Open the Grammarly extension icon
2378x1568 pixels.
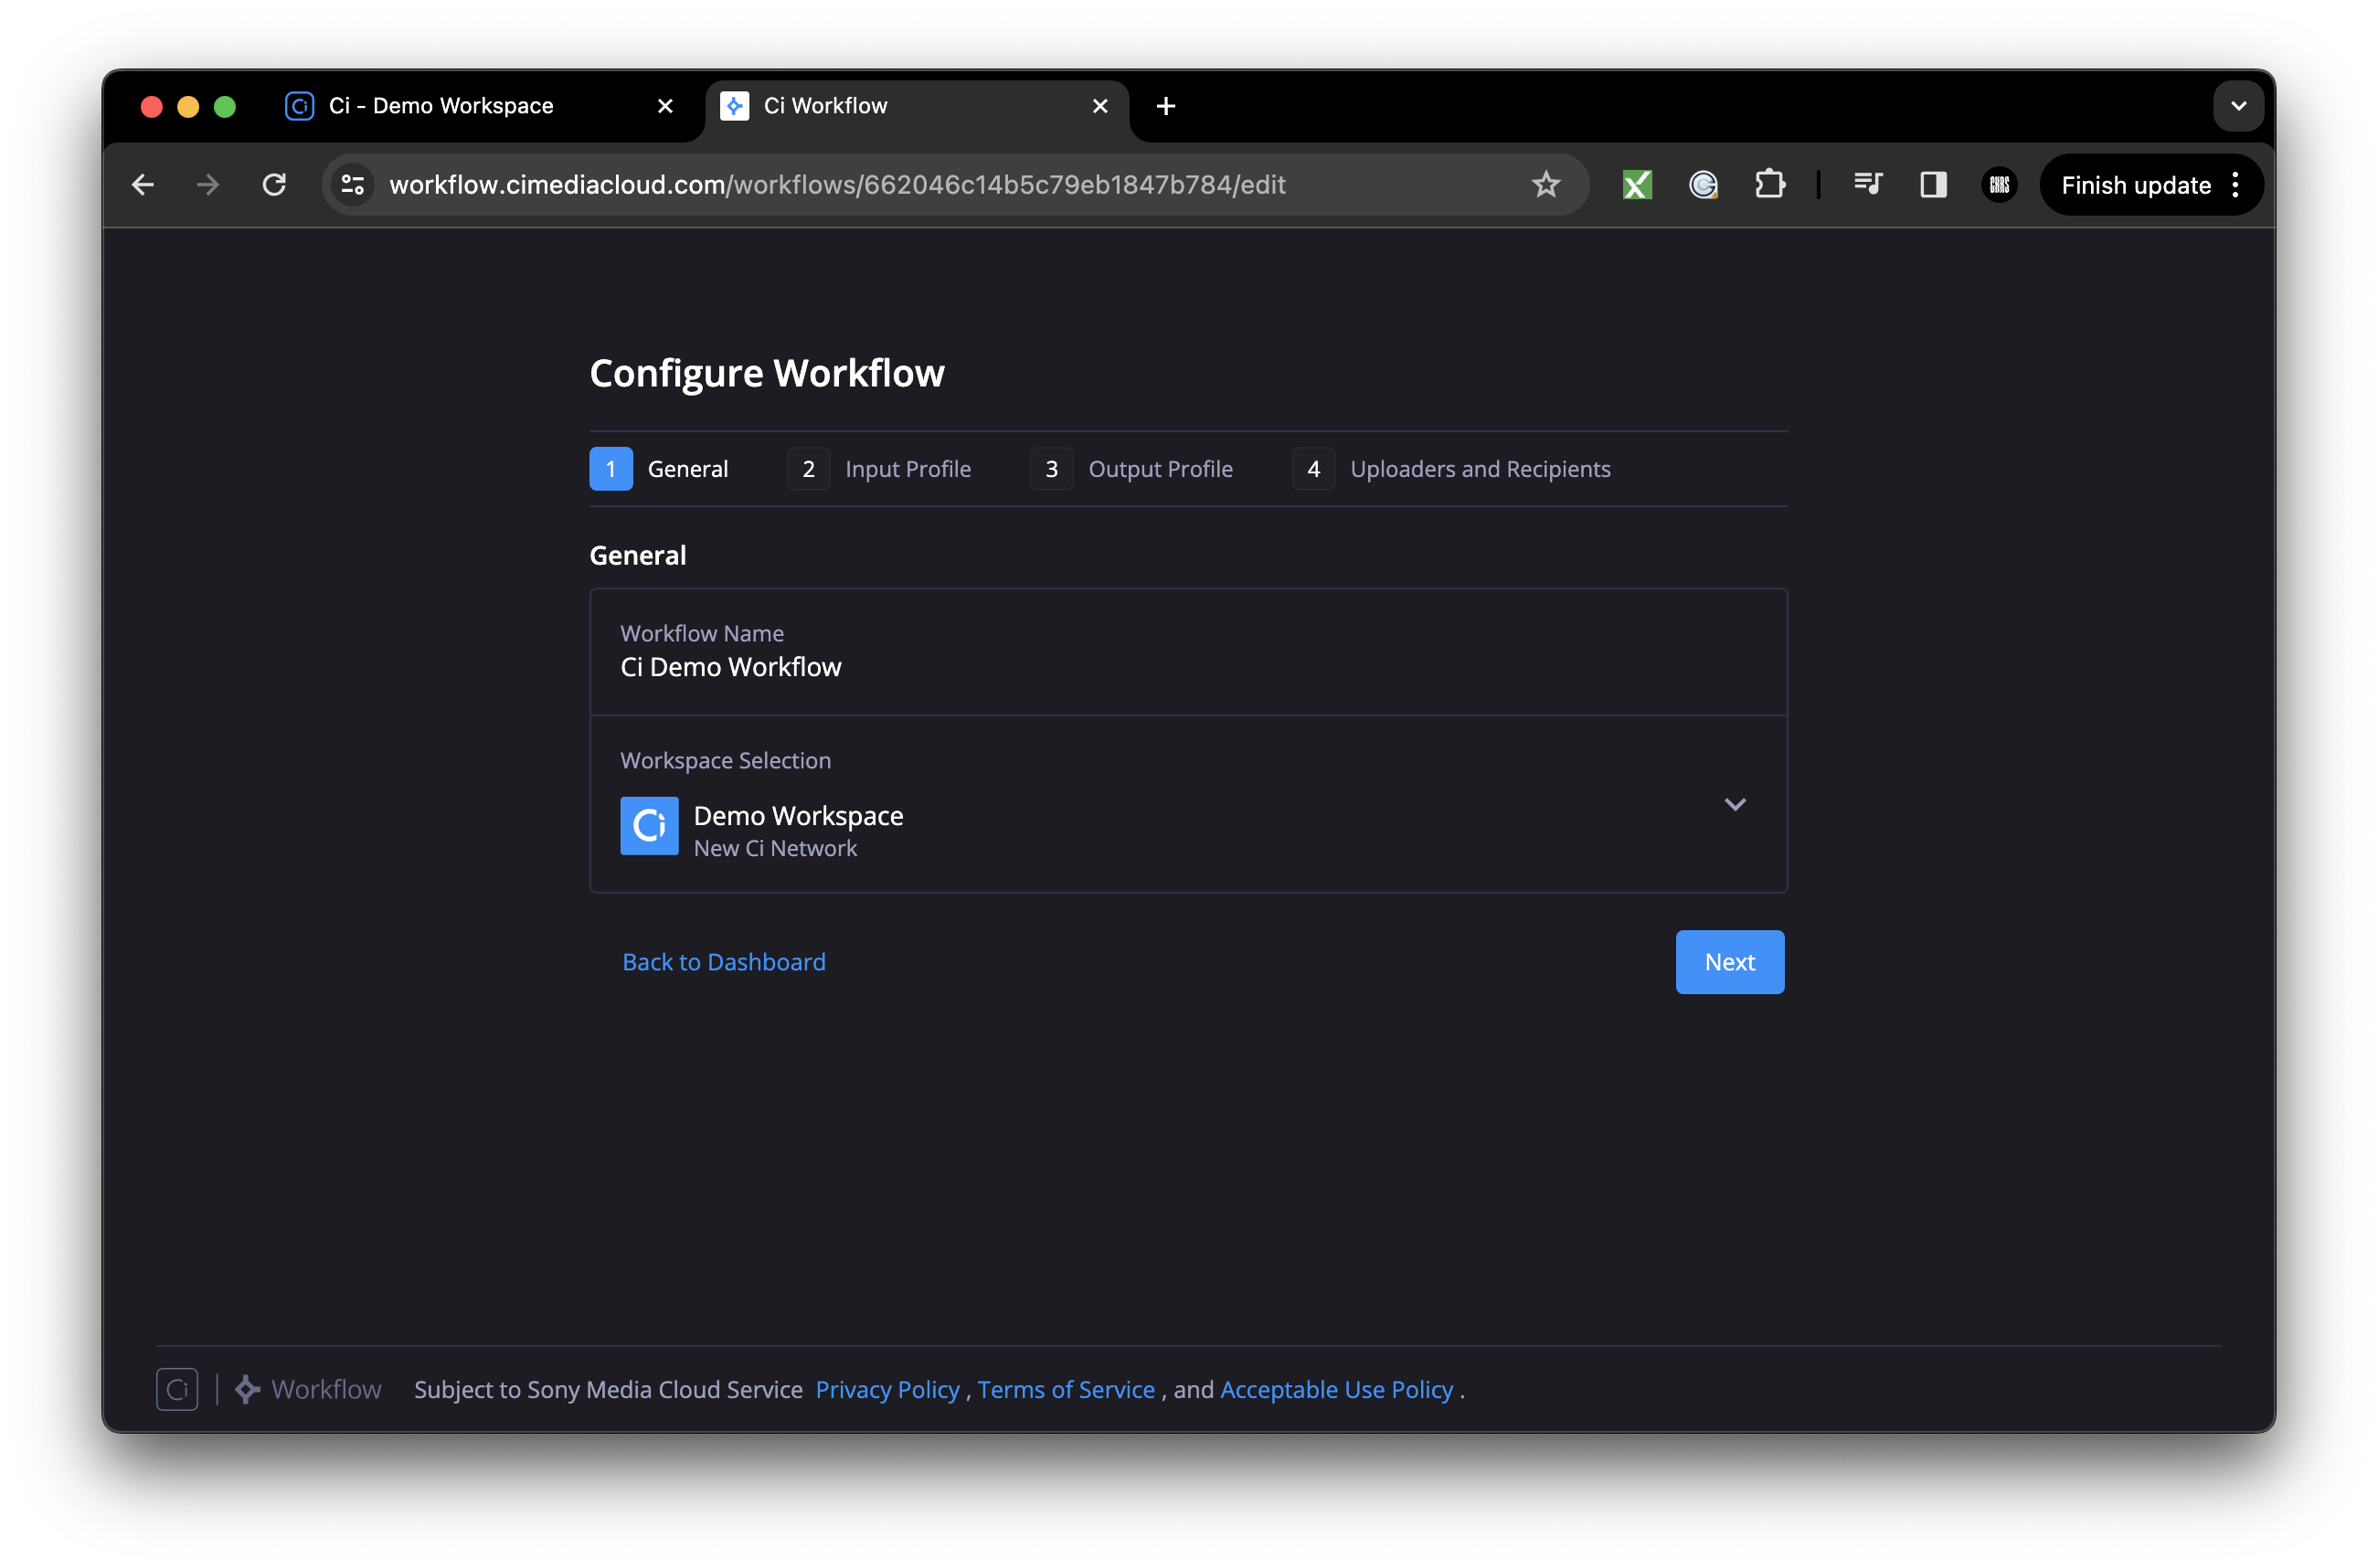tap(1703, 184)
